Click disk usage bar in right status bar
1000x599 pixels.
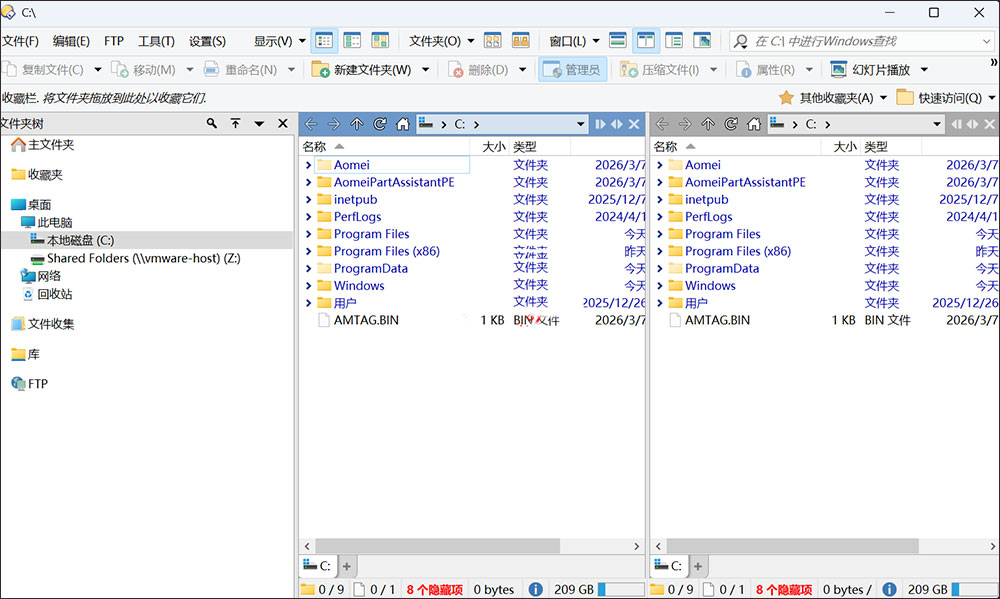click(974, 589)
